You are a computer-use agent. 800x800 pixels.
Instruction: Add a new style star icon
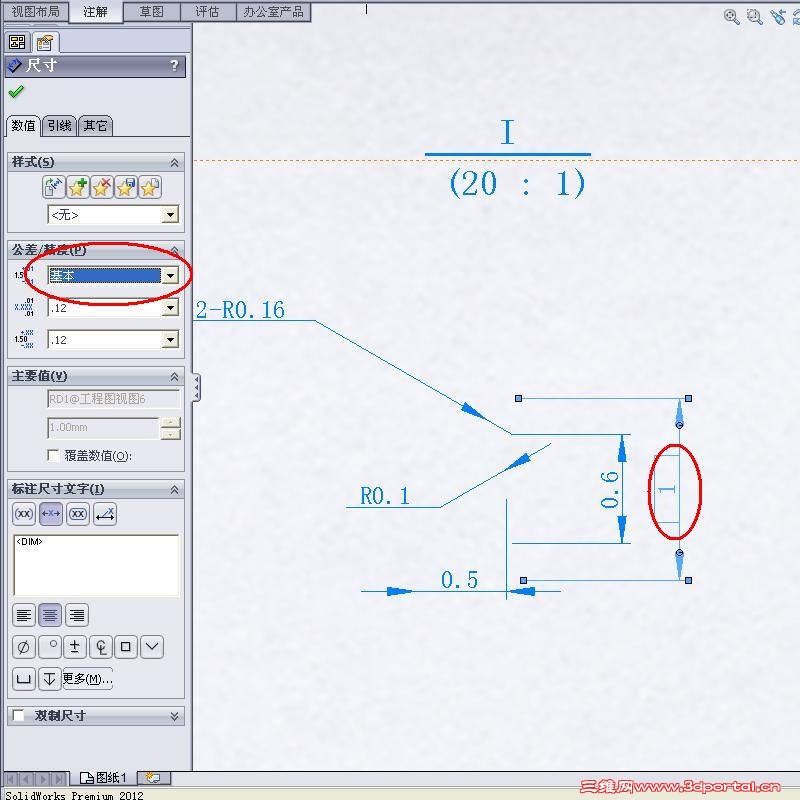click(x=78, y=187)
